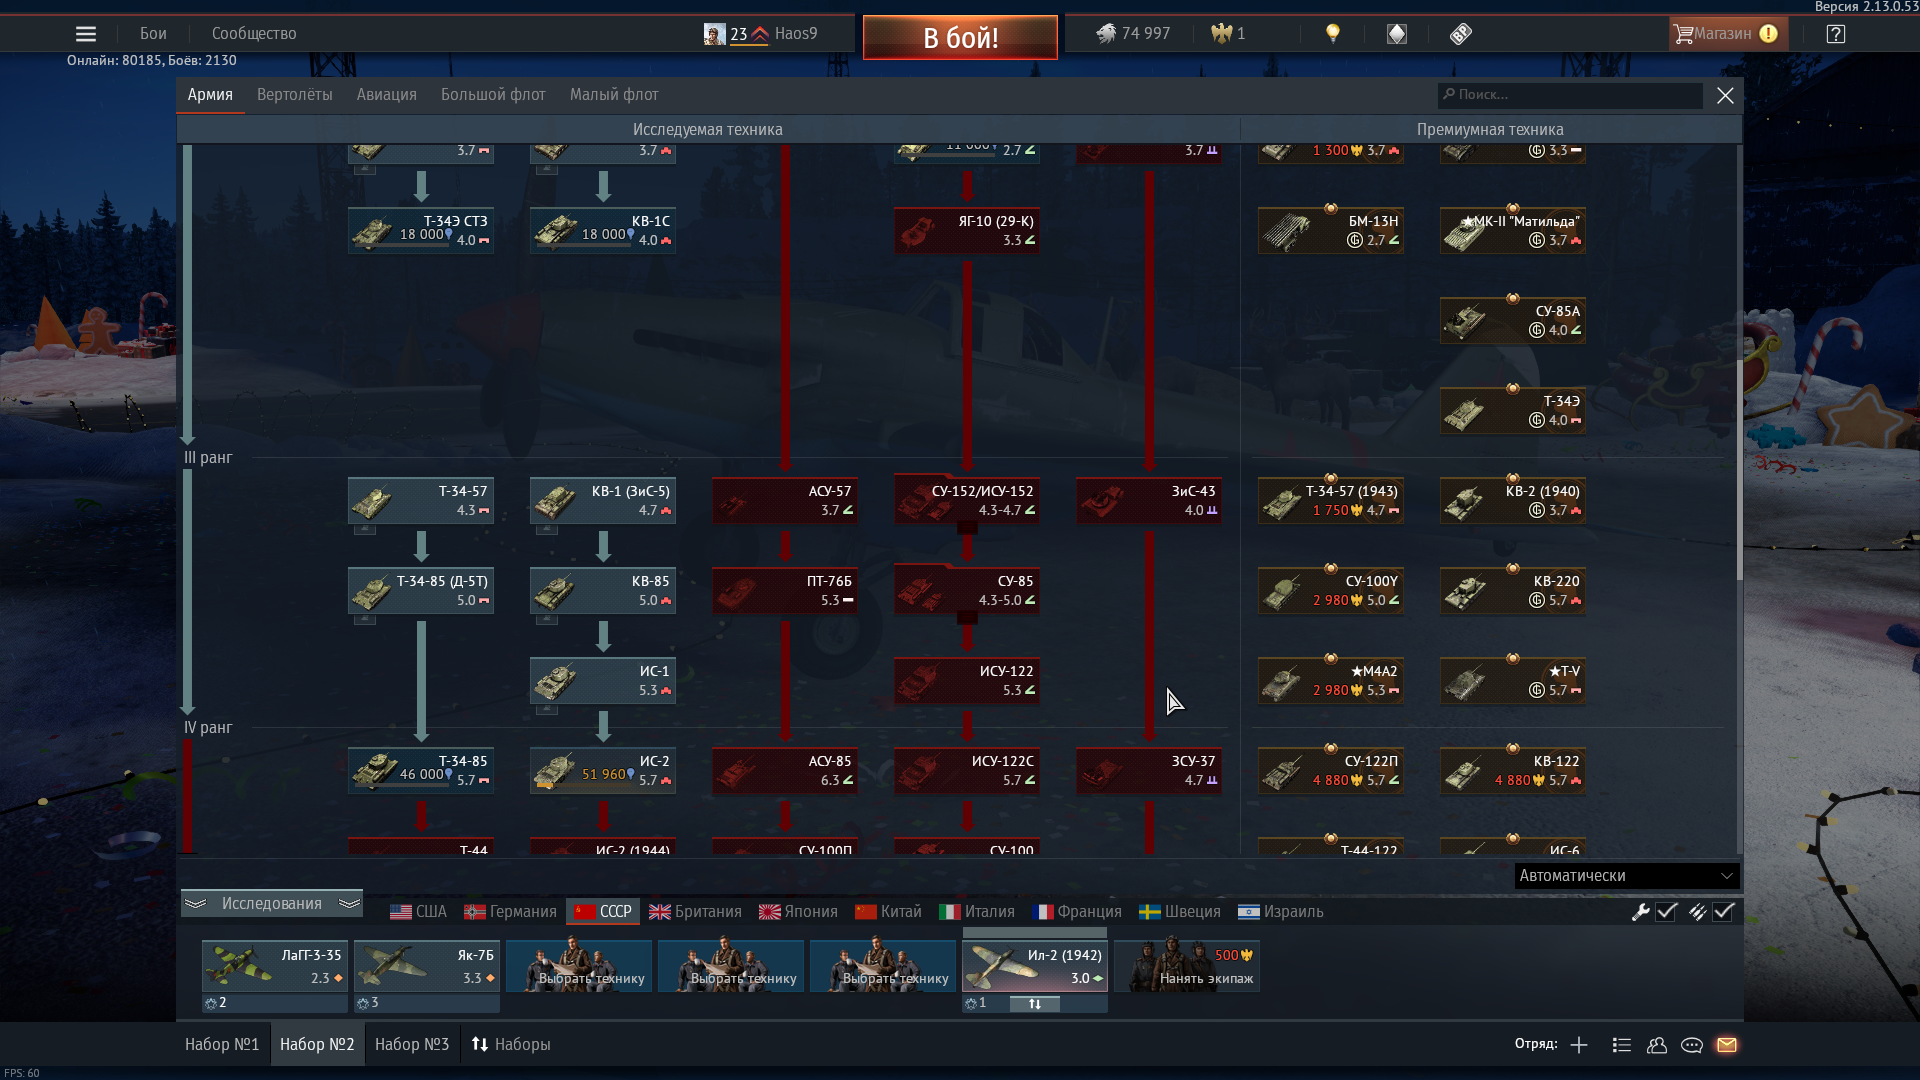Expand the СУ-152/ИСУ-152 vehicle group
1920x1080 pixels.
pyautogui.click(x=966, y=501)
